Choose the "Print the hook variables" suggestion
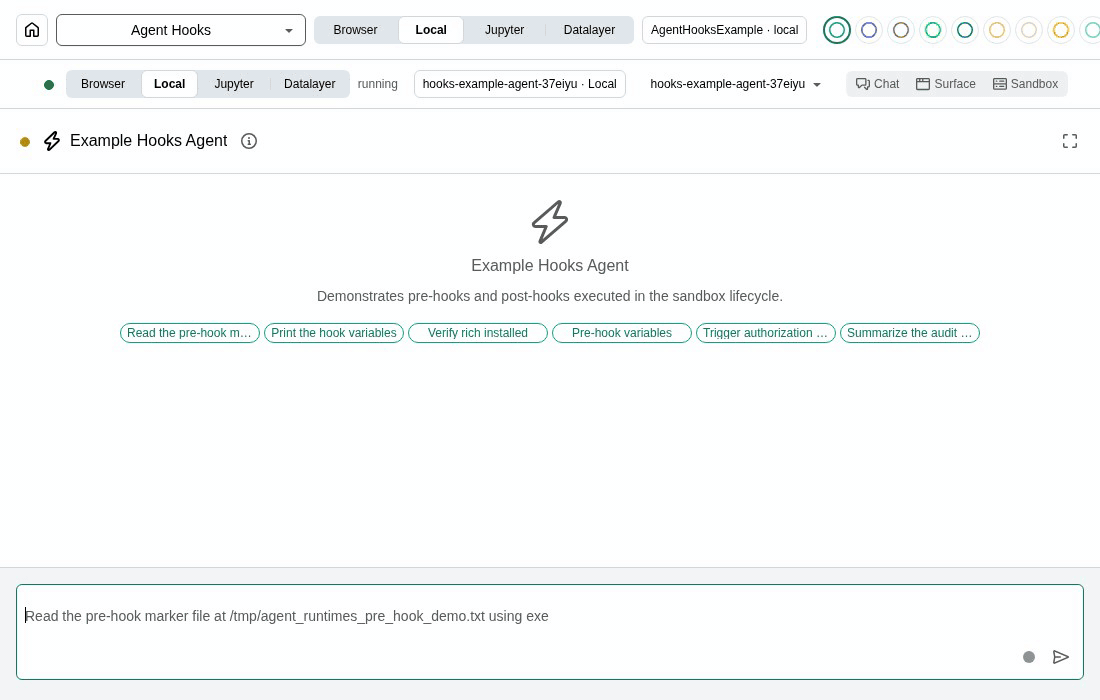The image size is (1100, 700). pos(334,333)
